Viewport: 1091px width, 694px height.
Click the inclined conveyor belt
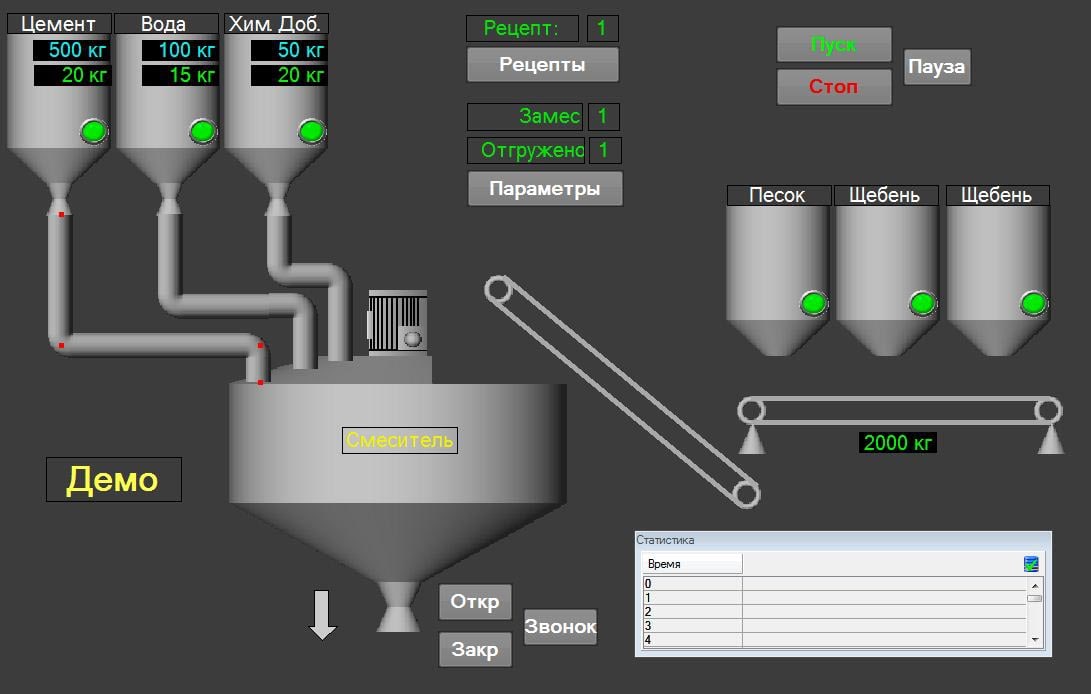[620, 391]
